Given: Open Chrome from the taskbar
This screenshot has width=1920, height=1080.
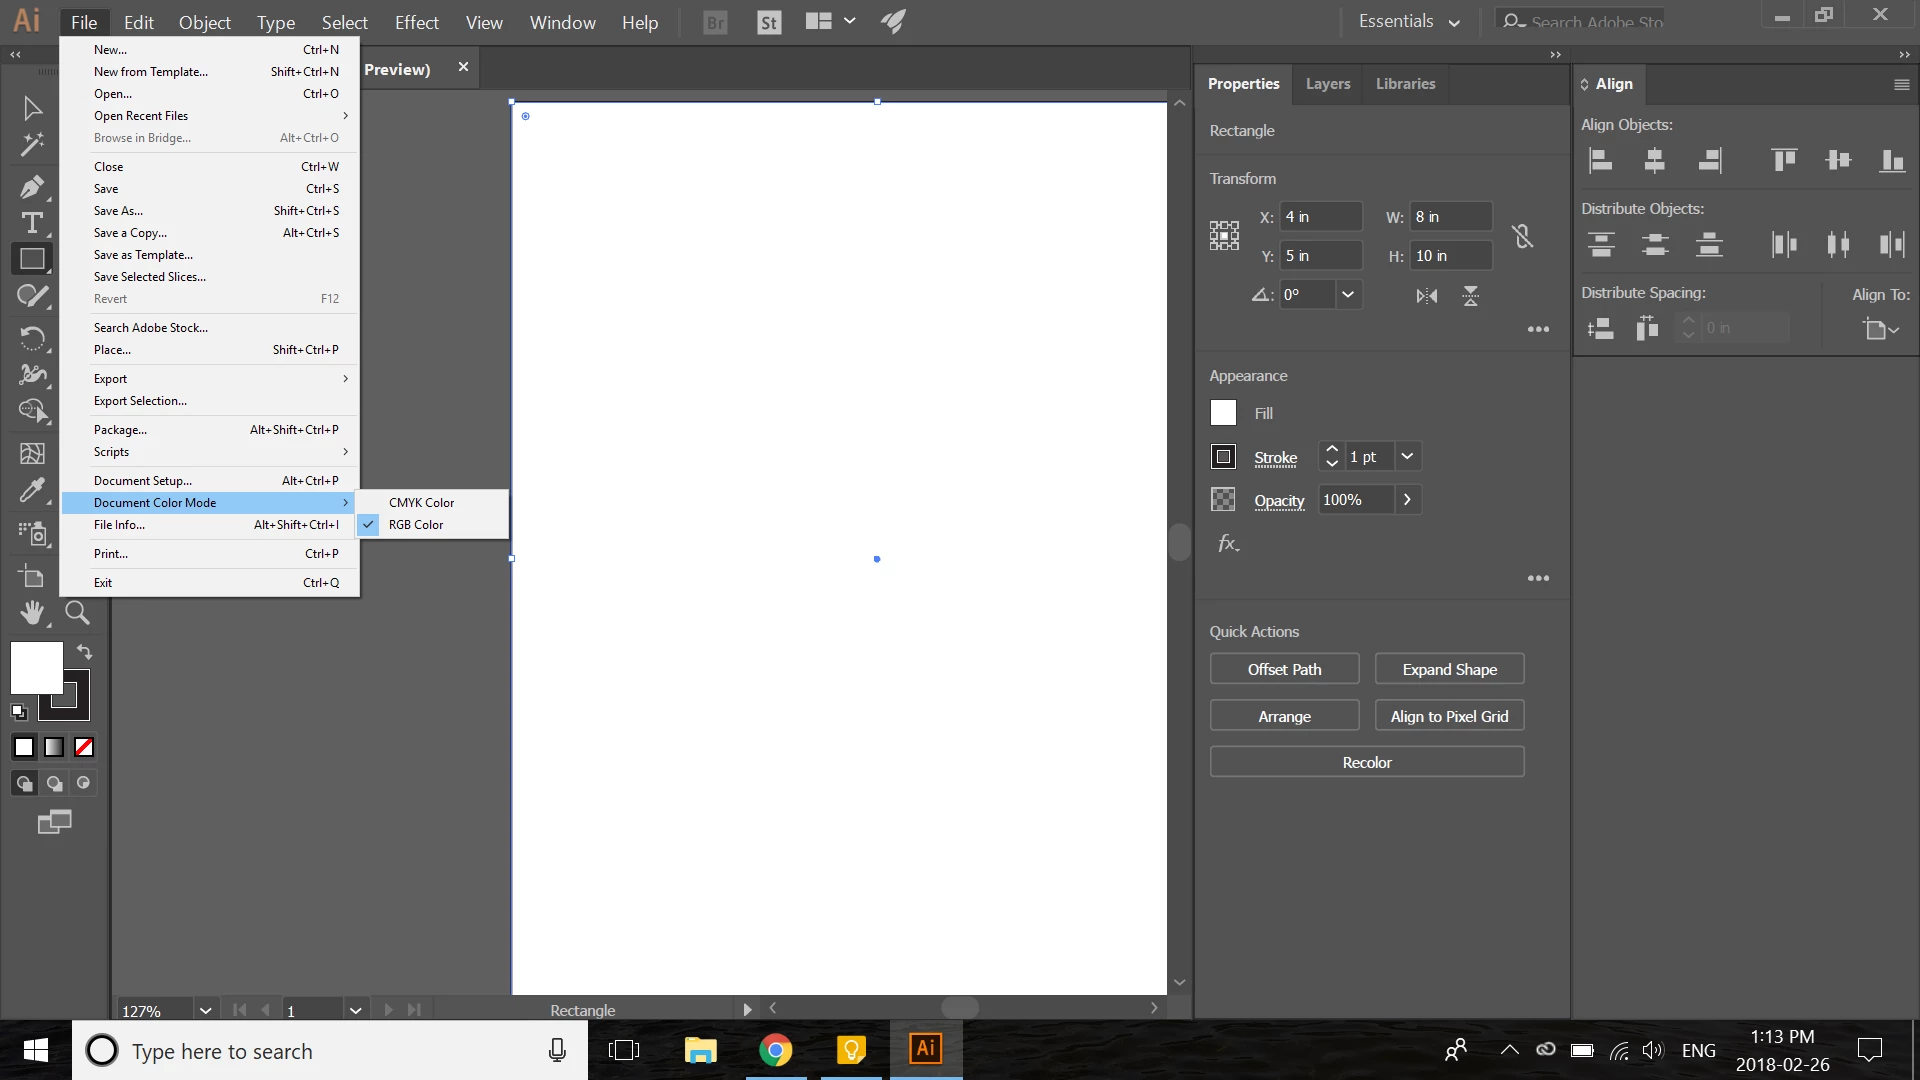Looking at the screenshot, I should click(x=775, y=1050).
